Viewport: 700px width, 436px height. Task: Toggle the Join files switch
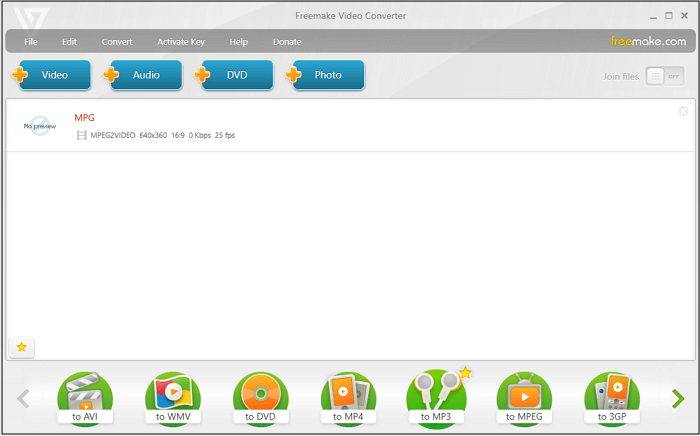pos(664,76)
